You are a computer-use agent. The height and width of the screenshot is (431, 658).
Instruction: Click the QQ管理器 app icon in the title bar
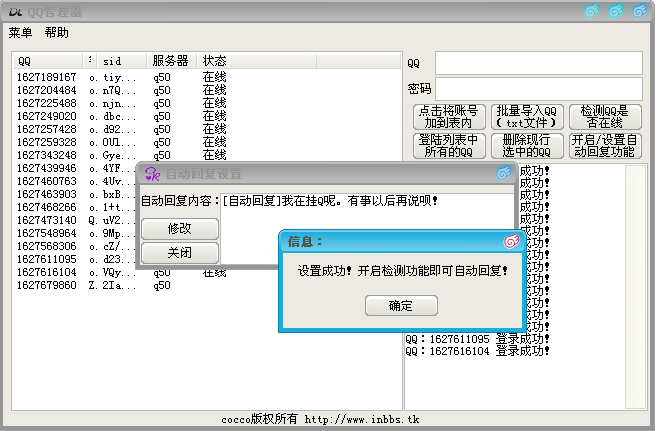click(14, 11)
